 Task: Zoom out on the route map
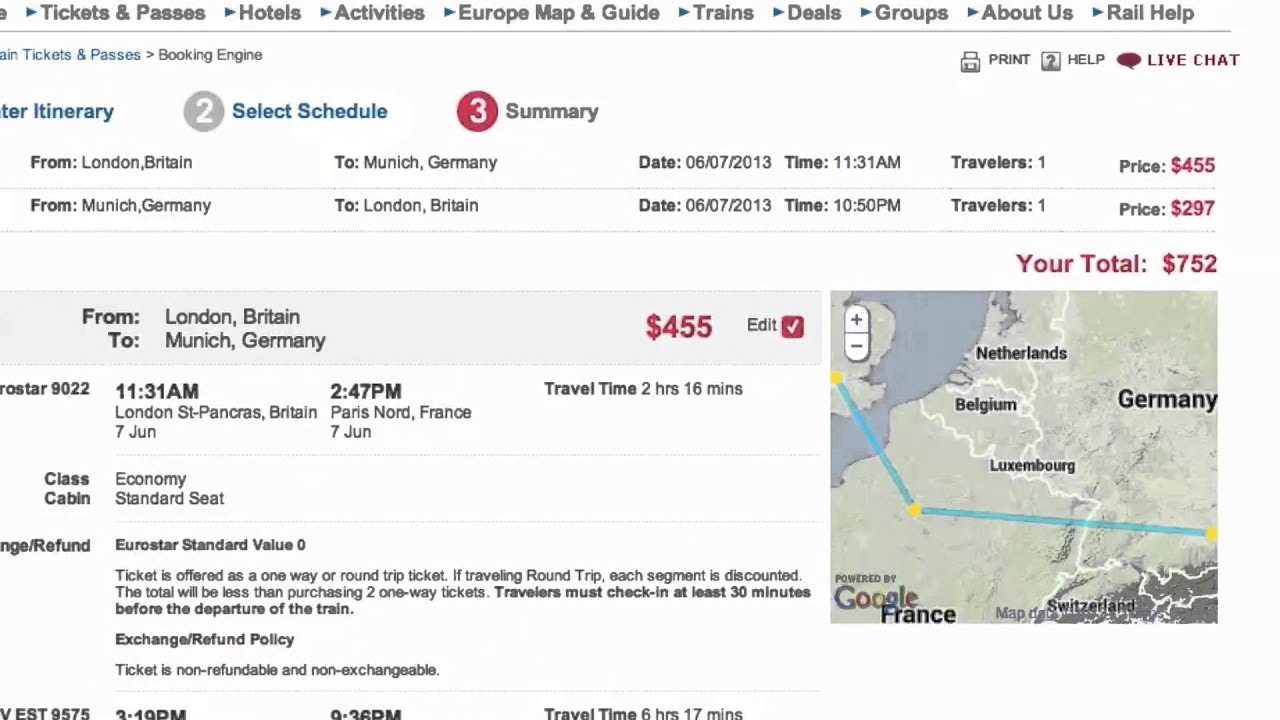point(856,346)
